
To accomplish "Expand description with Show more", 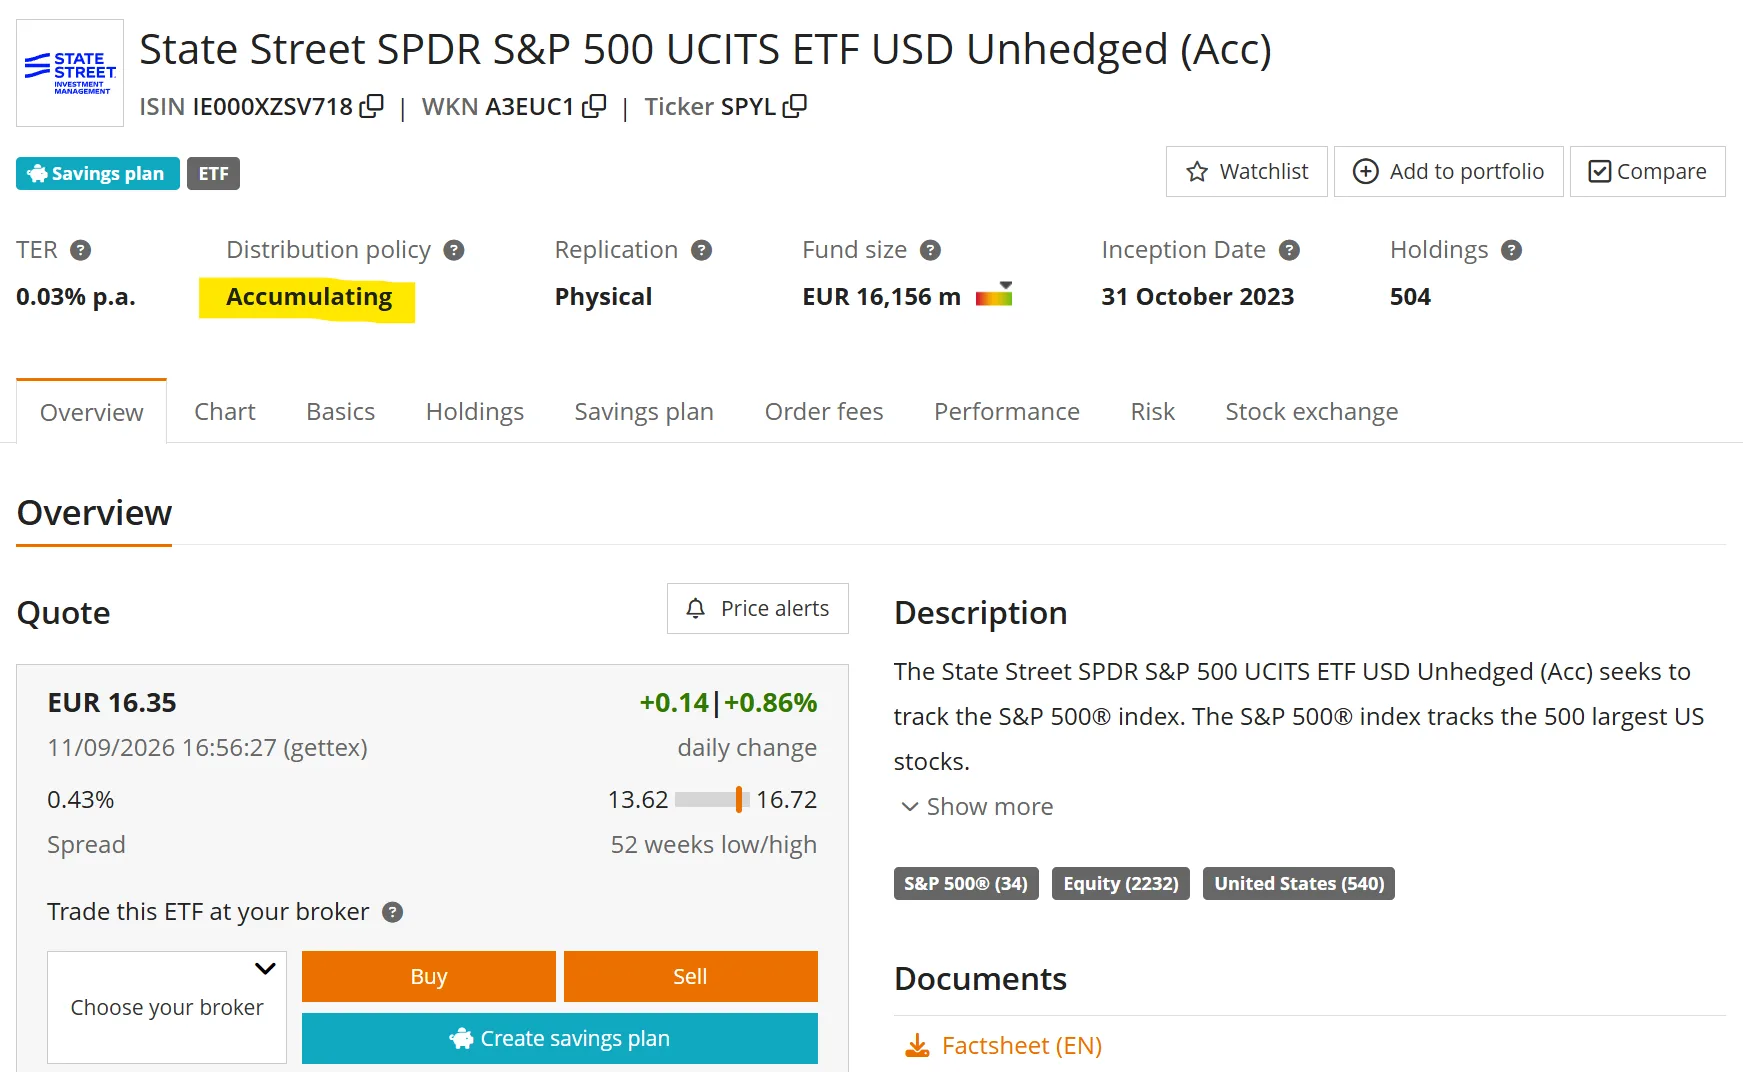I will pyautogui.click(x=977, y=806).
